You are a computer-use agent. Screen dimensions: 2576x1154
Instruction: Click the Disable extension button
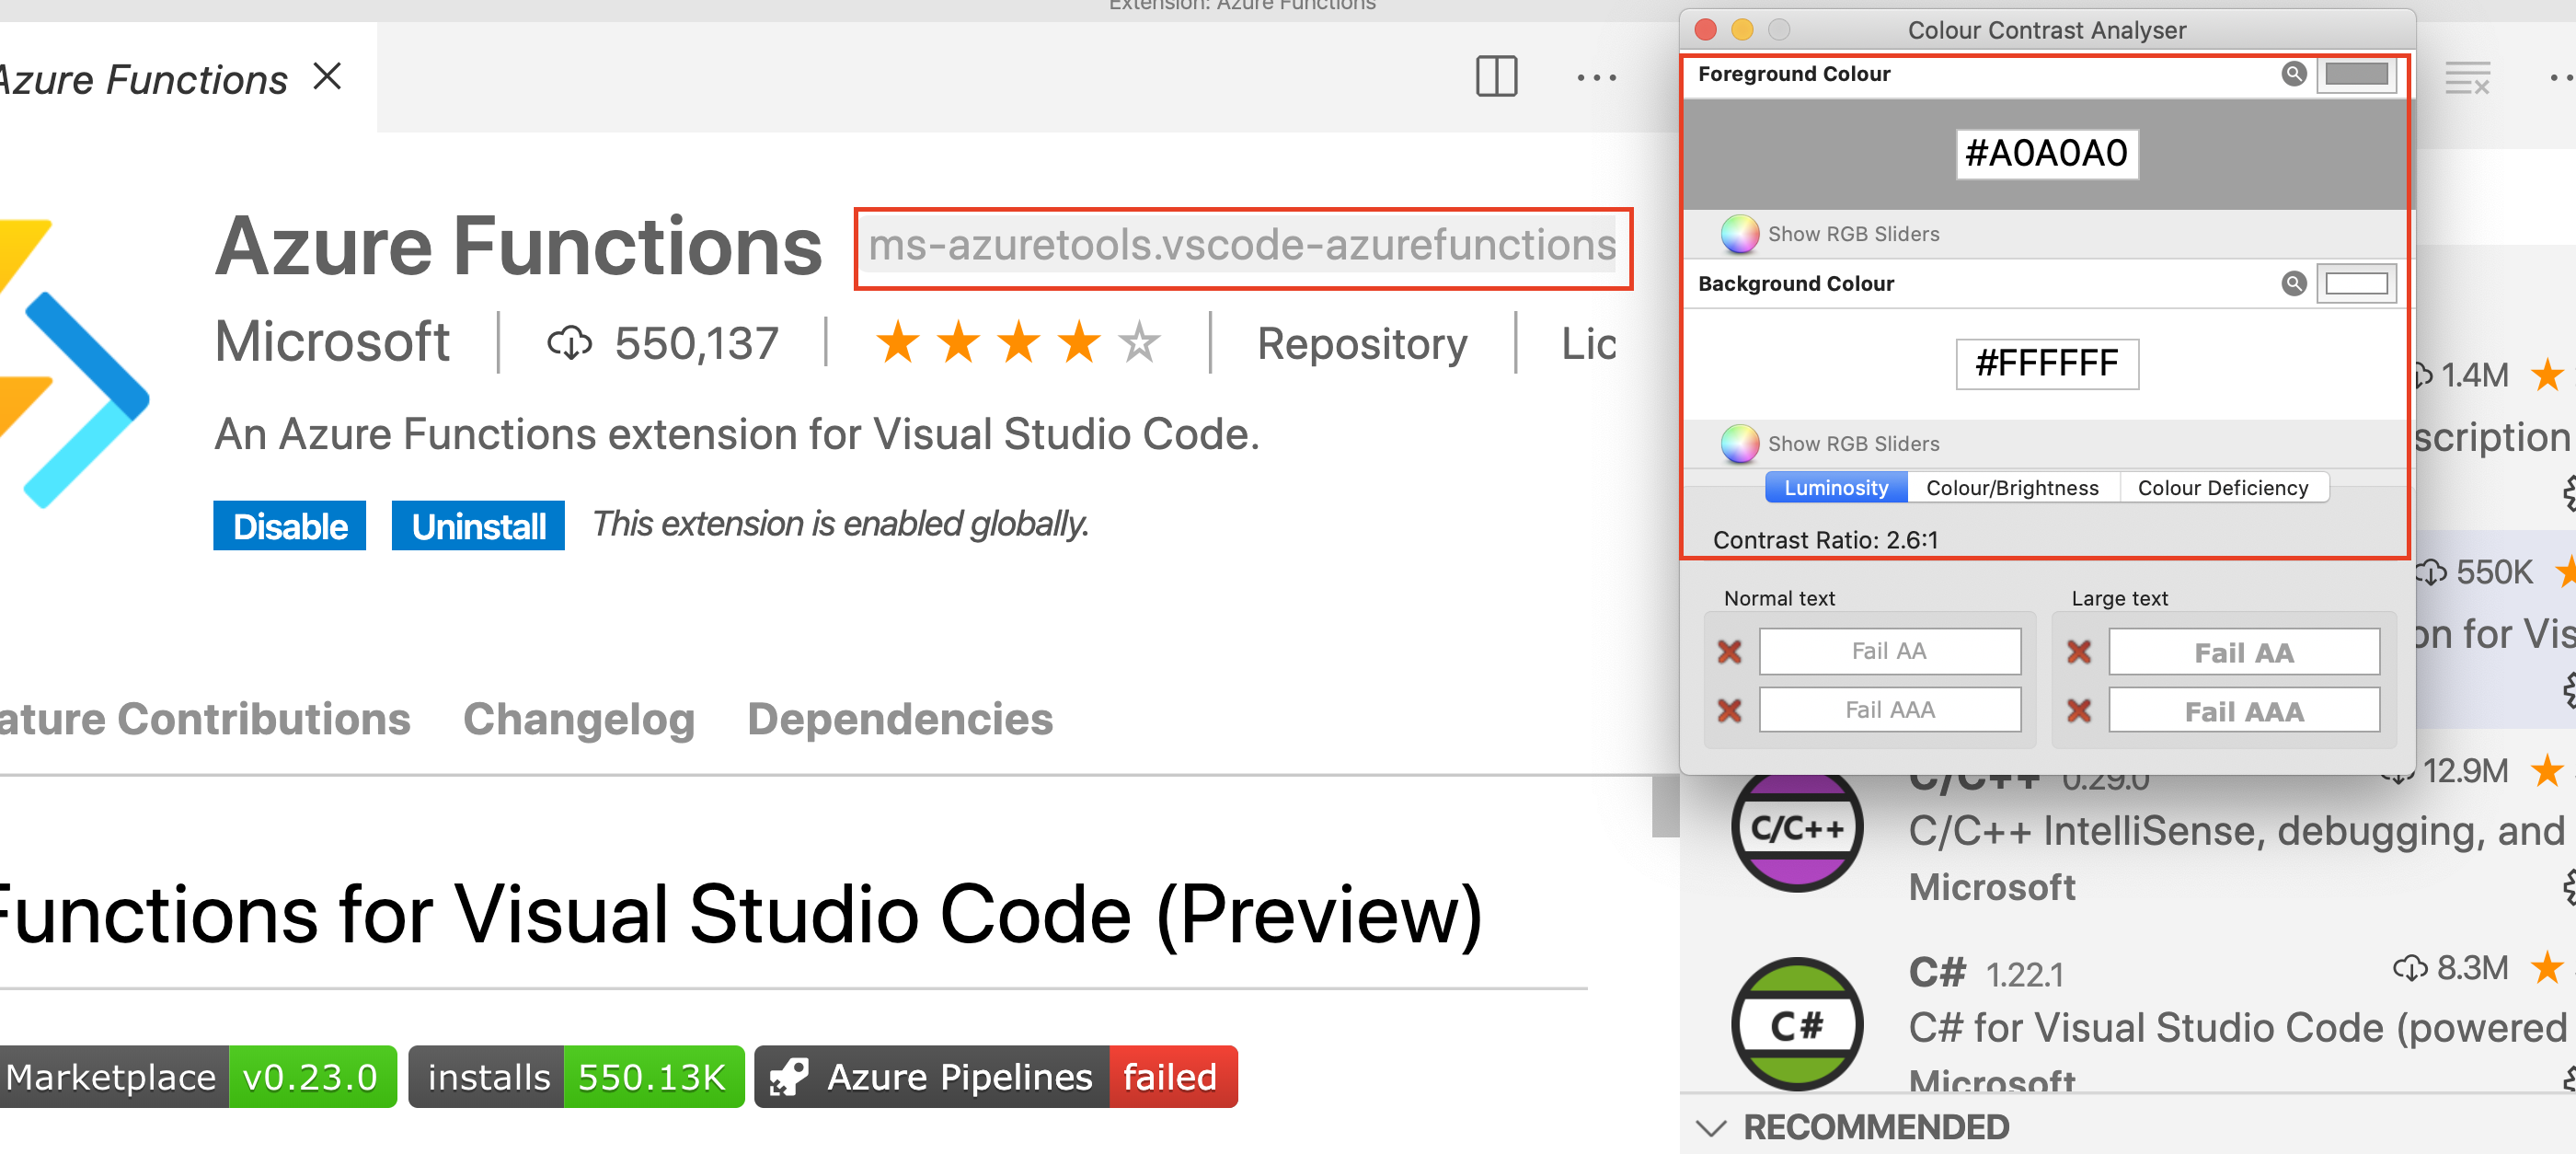point(289,526)
